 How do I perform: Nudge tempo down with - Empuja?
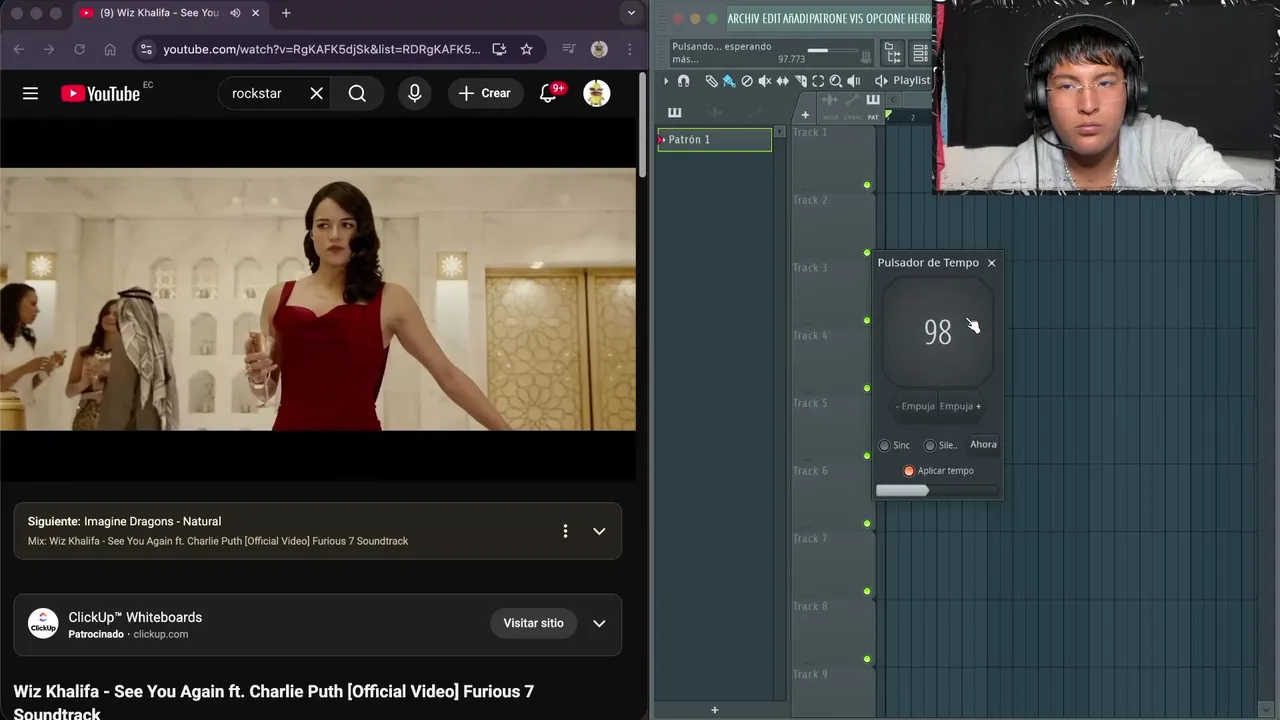click(x=915, y=406)
